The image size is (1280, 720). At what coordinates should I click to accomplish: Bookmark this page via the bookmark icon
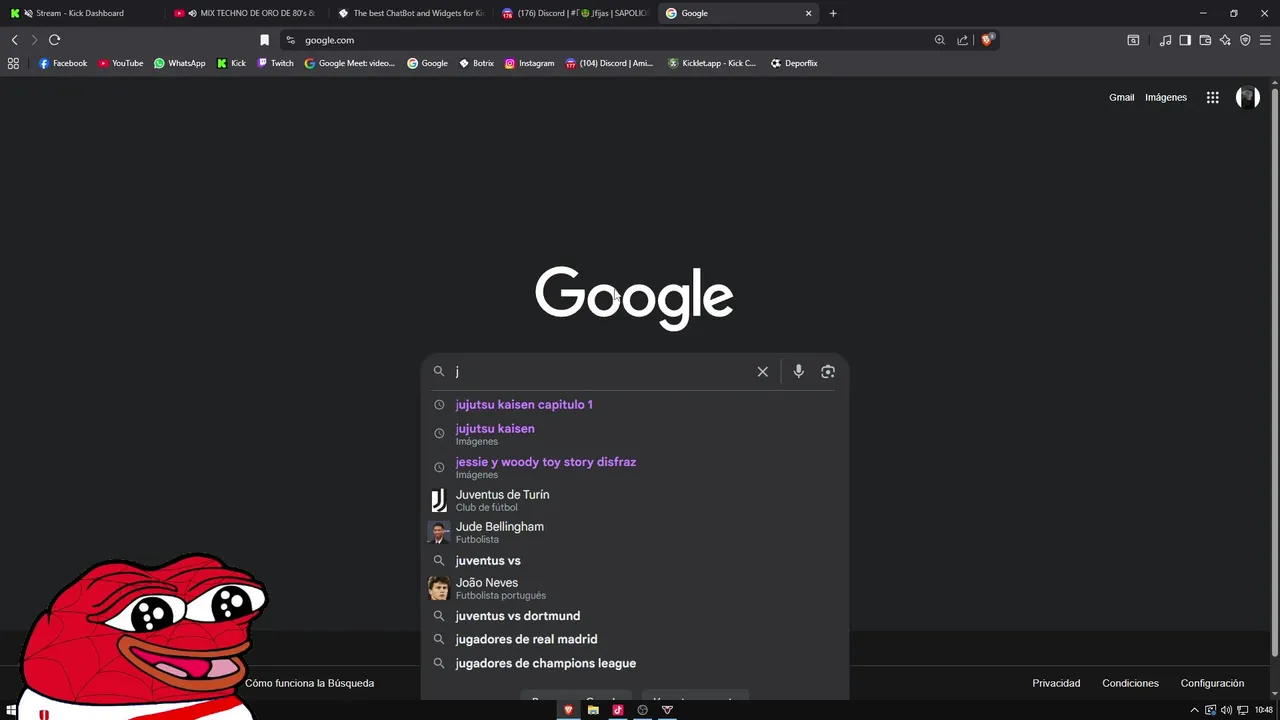point(264,40)
